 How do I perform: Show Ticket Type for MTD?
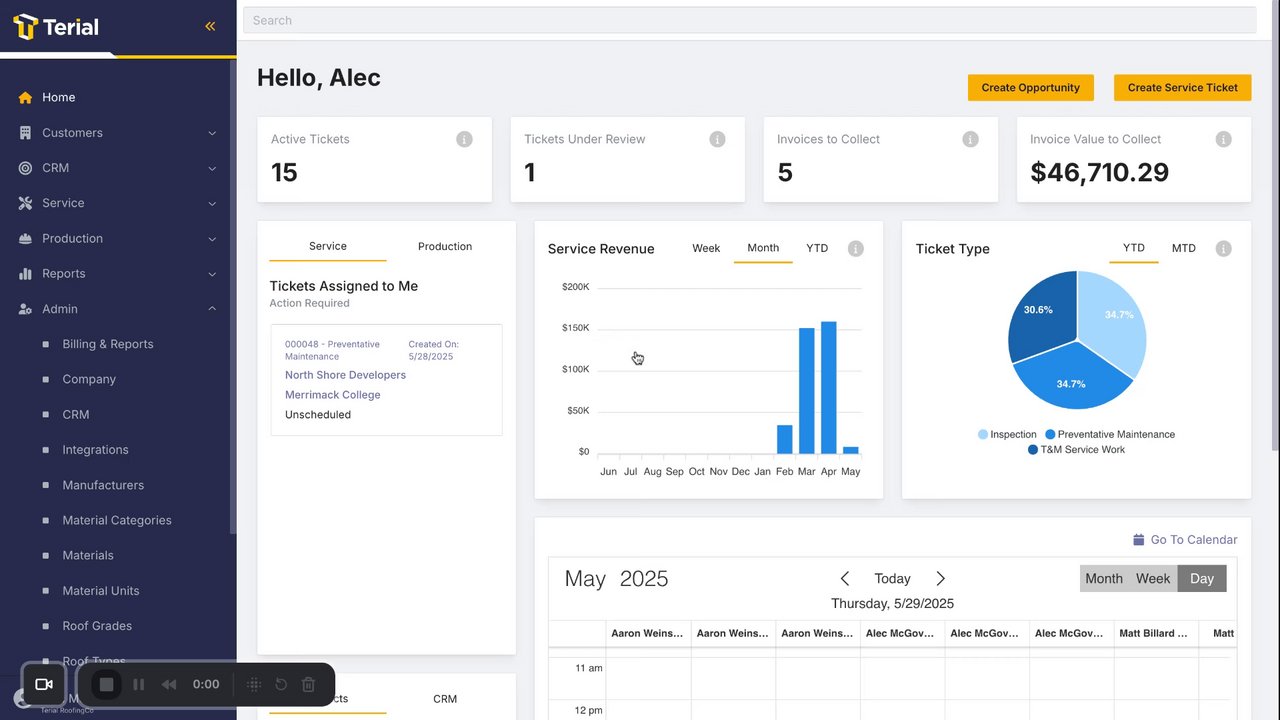[x=1183, y=248]
